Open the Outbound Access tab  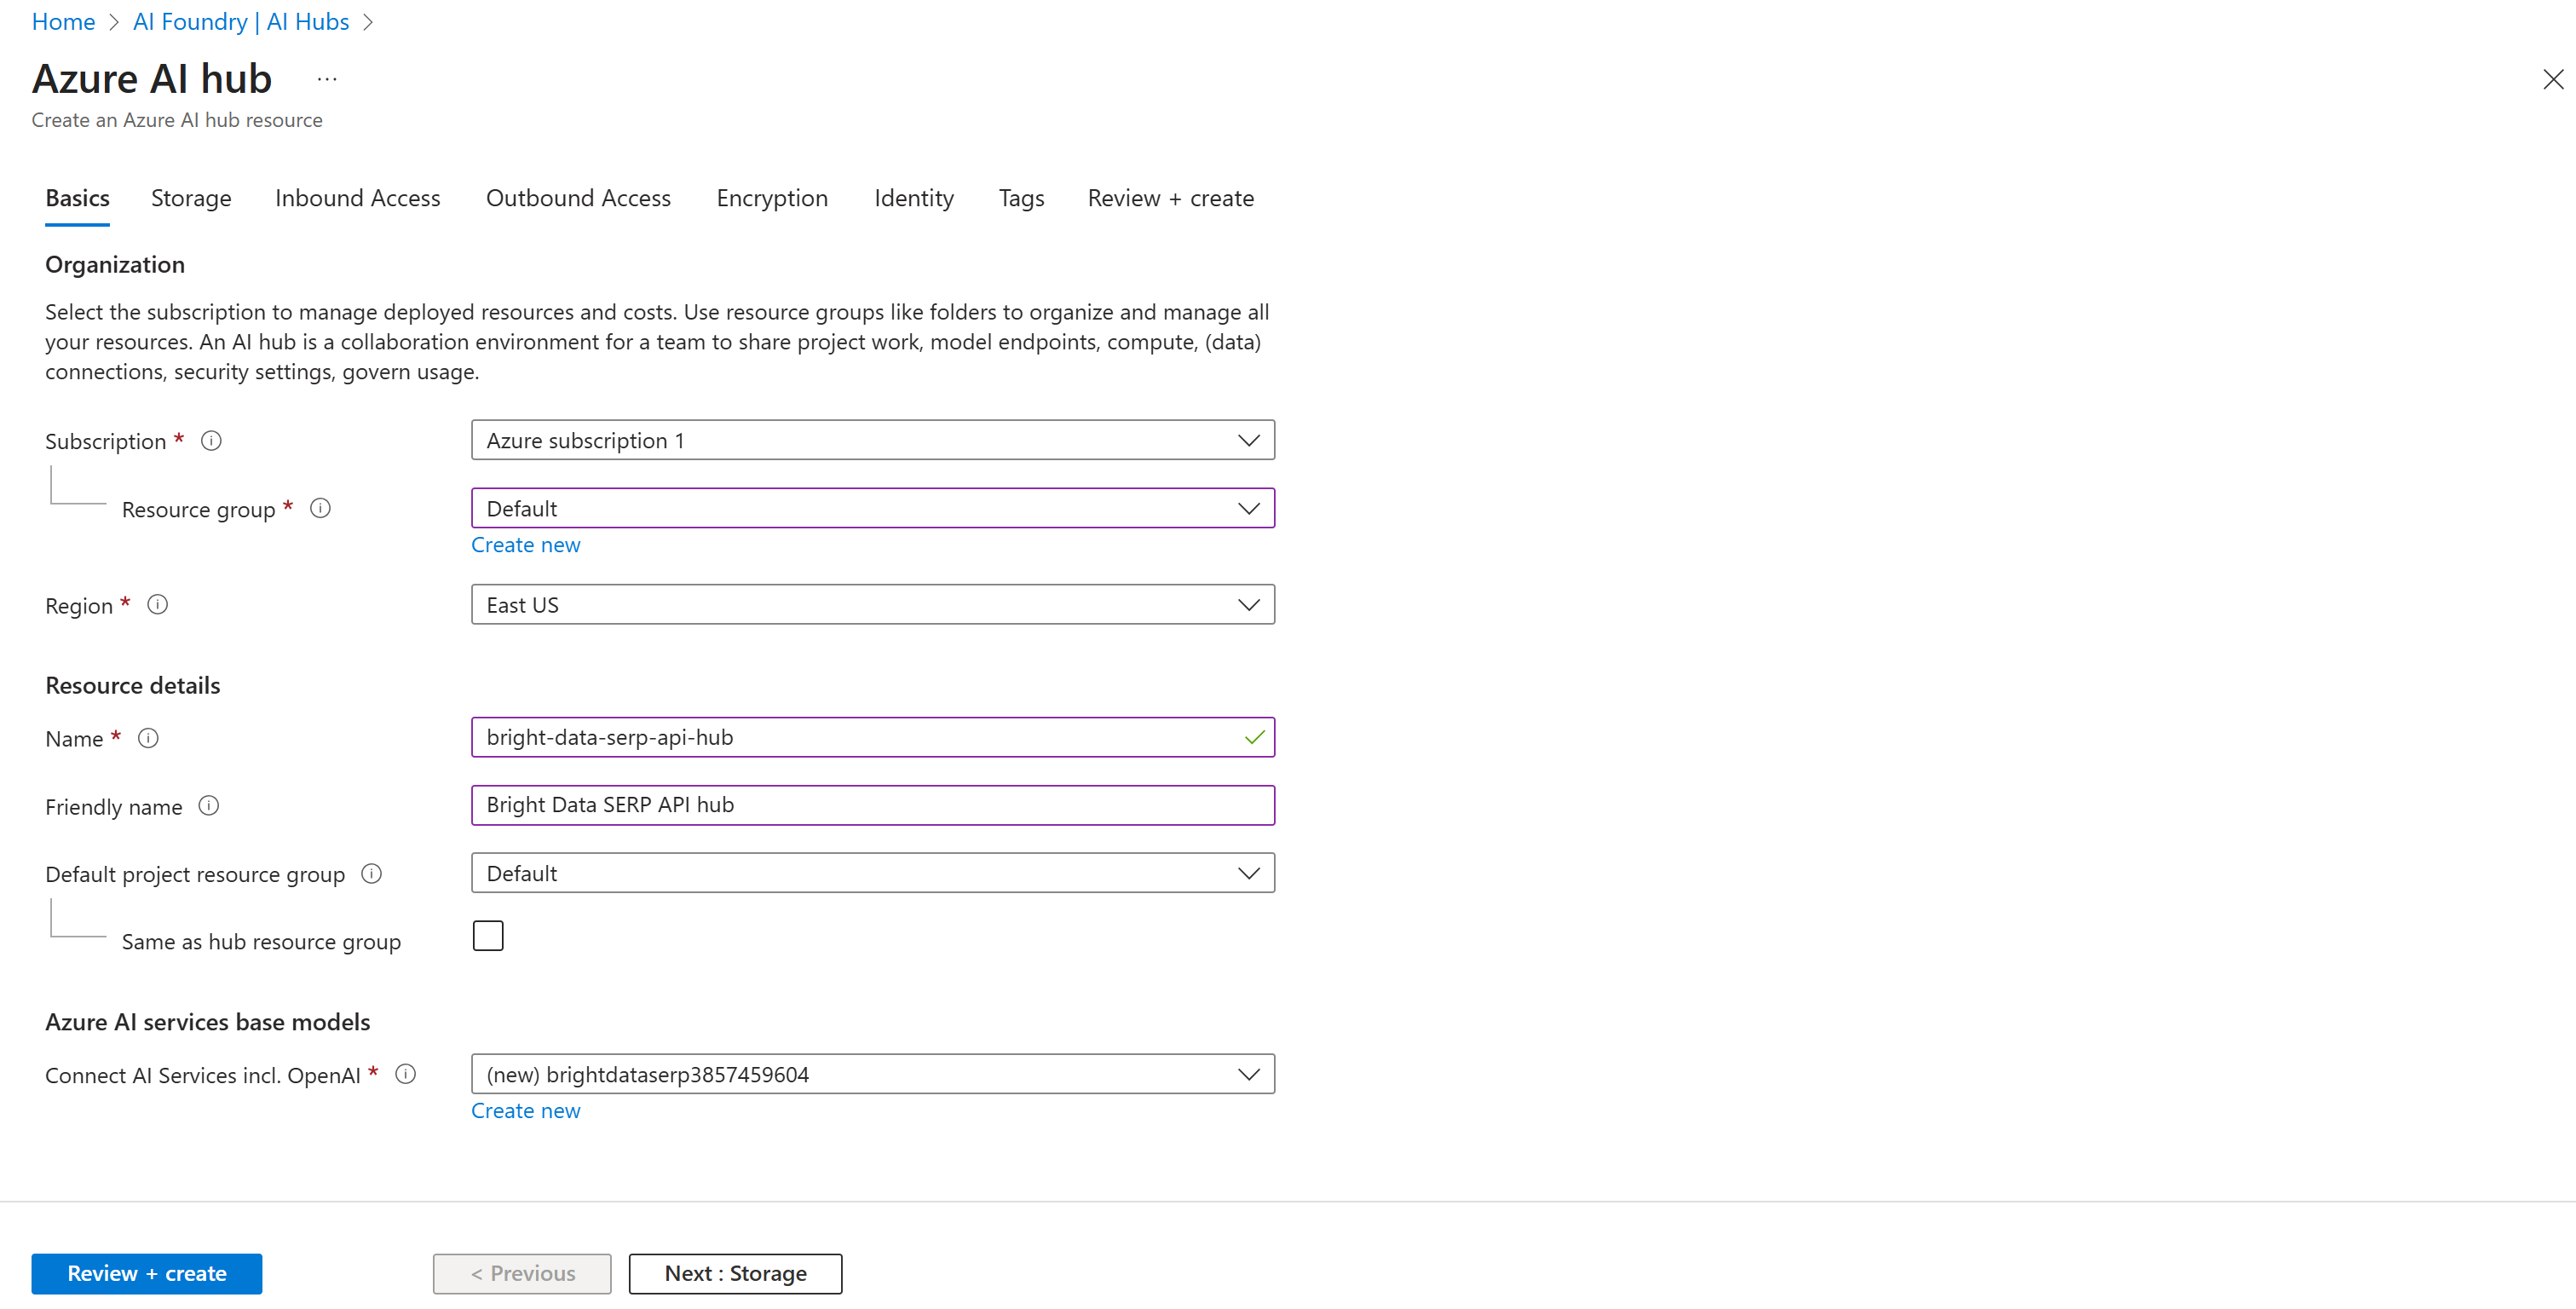pyautogui.click(x=578, y=198)
